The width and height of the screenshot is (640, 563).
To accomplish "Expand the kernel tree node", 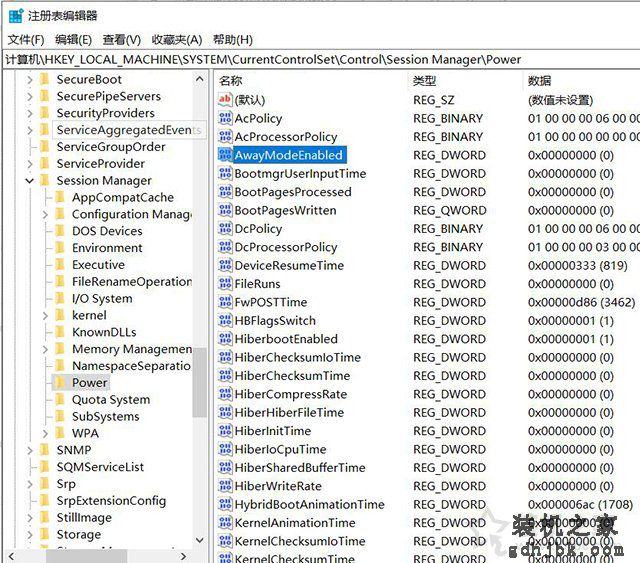I will (x=45, y=315).
